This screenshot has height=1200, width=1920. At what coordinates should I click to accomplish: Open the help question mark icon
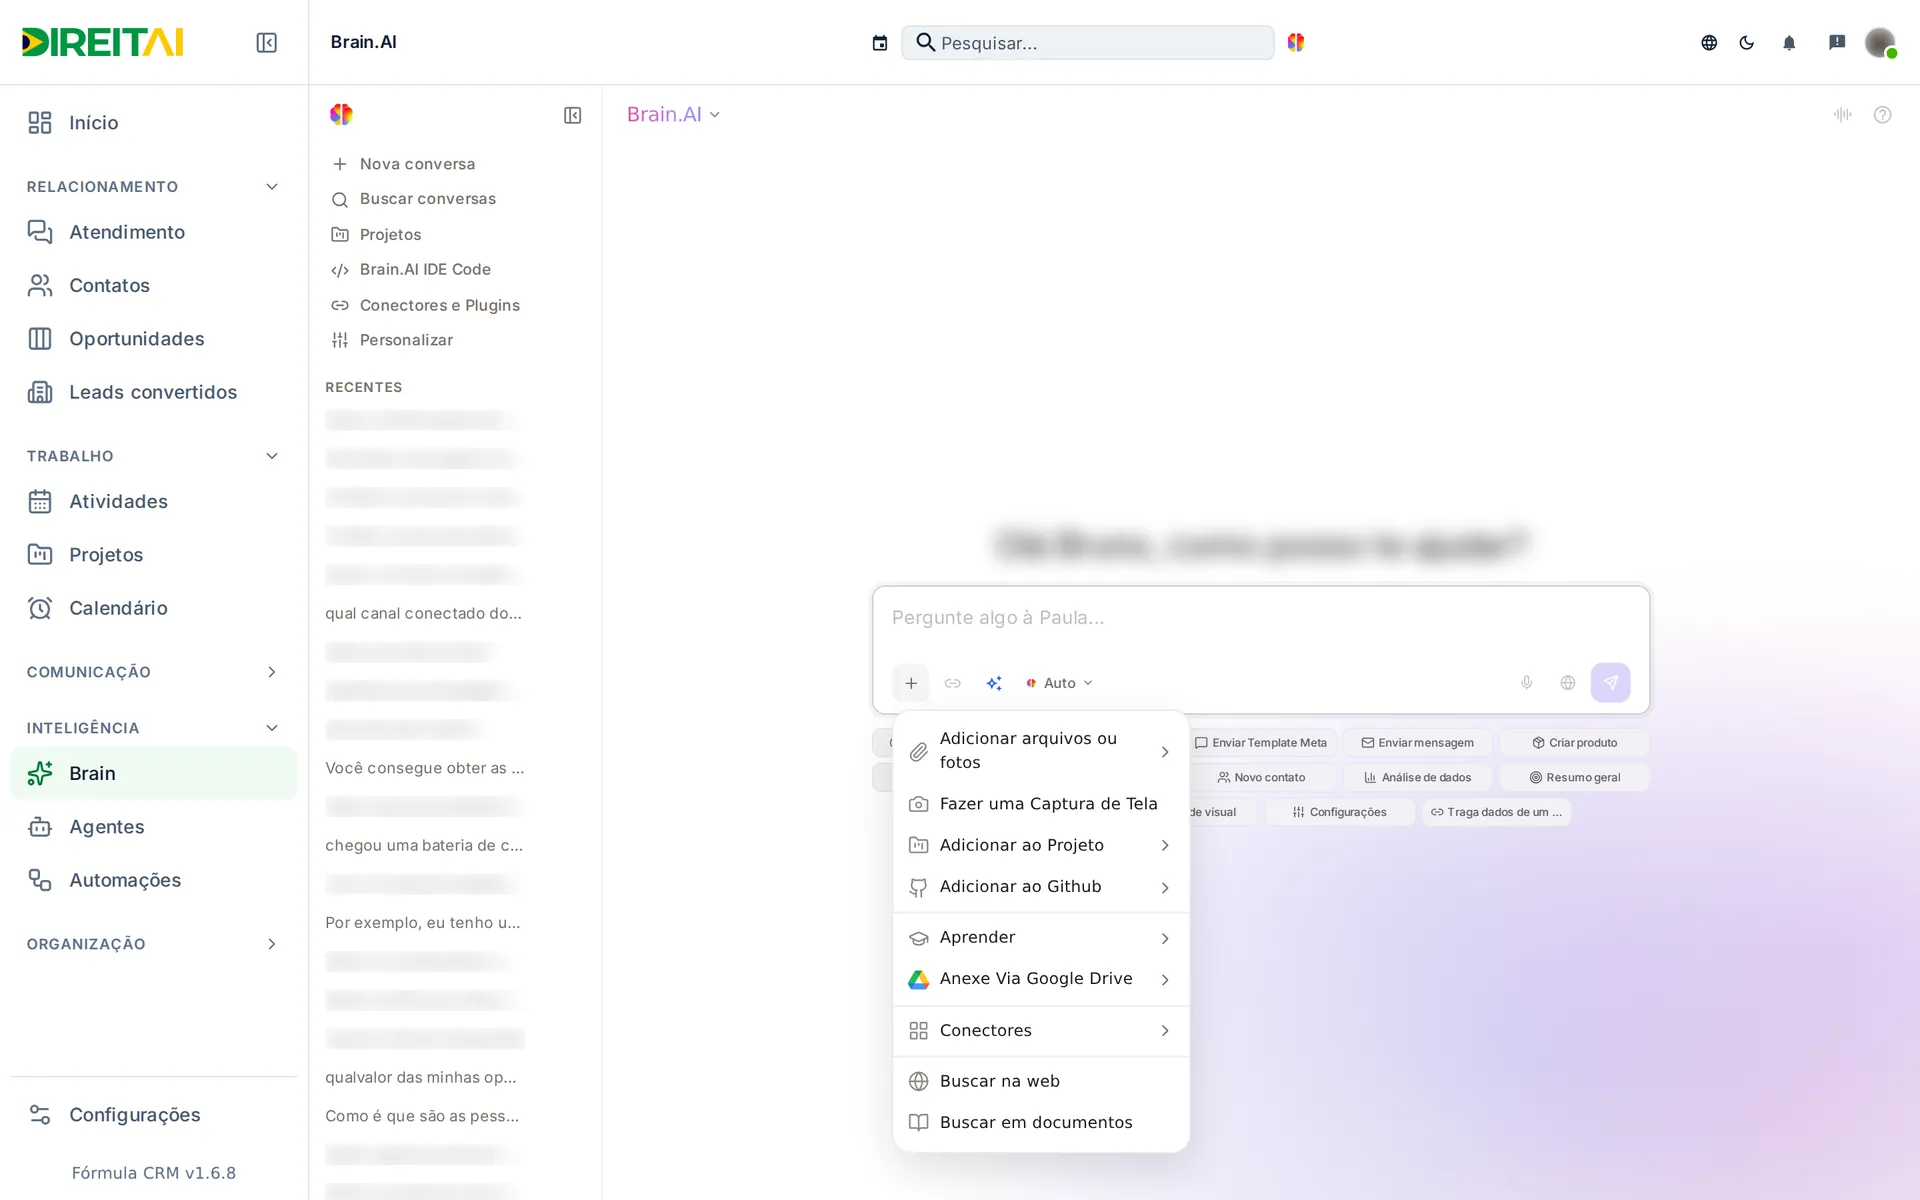(1882, 114)
